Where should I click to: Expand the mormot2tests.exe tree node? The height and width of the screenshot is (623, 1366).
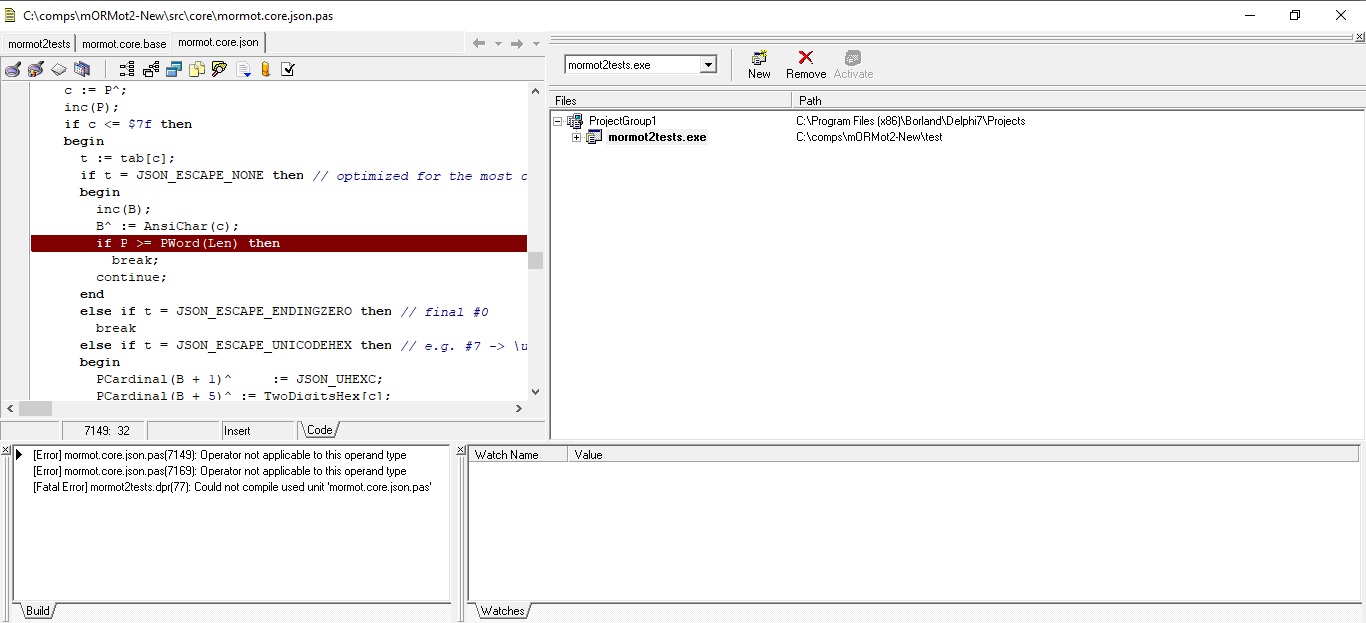click(576, 137)
